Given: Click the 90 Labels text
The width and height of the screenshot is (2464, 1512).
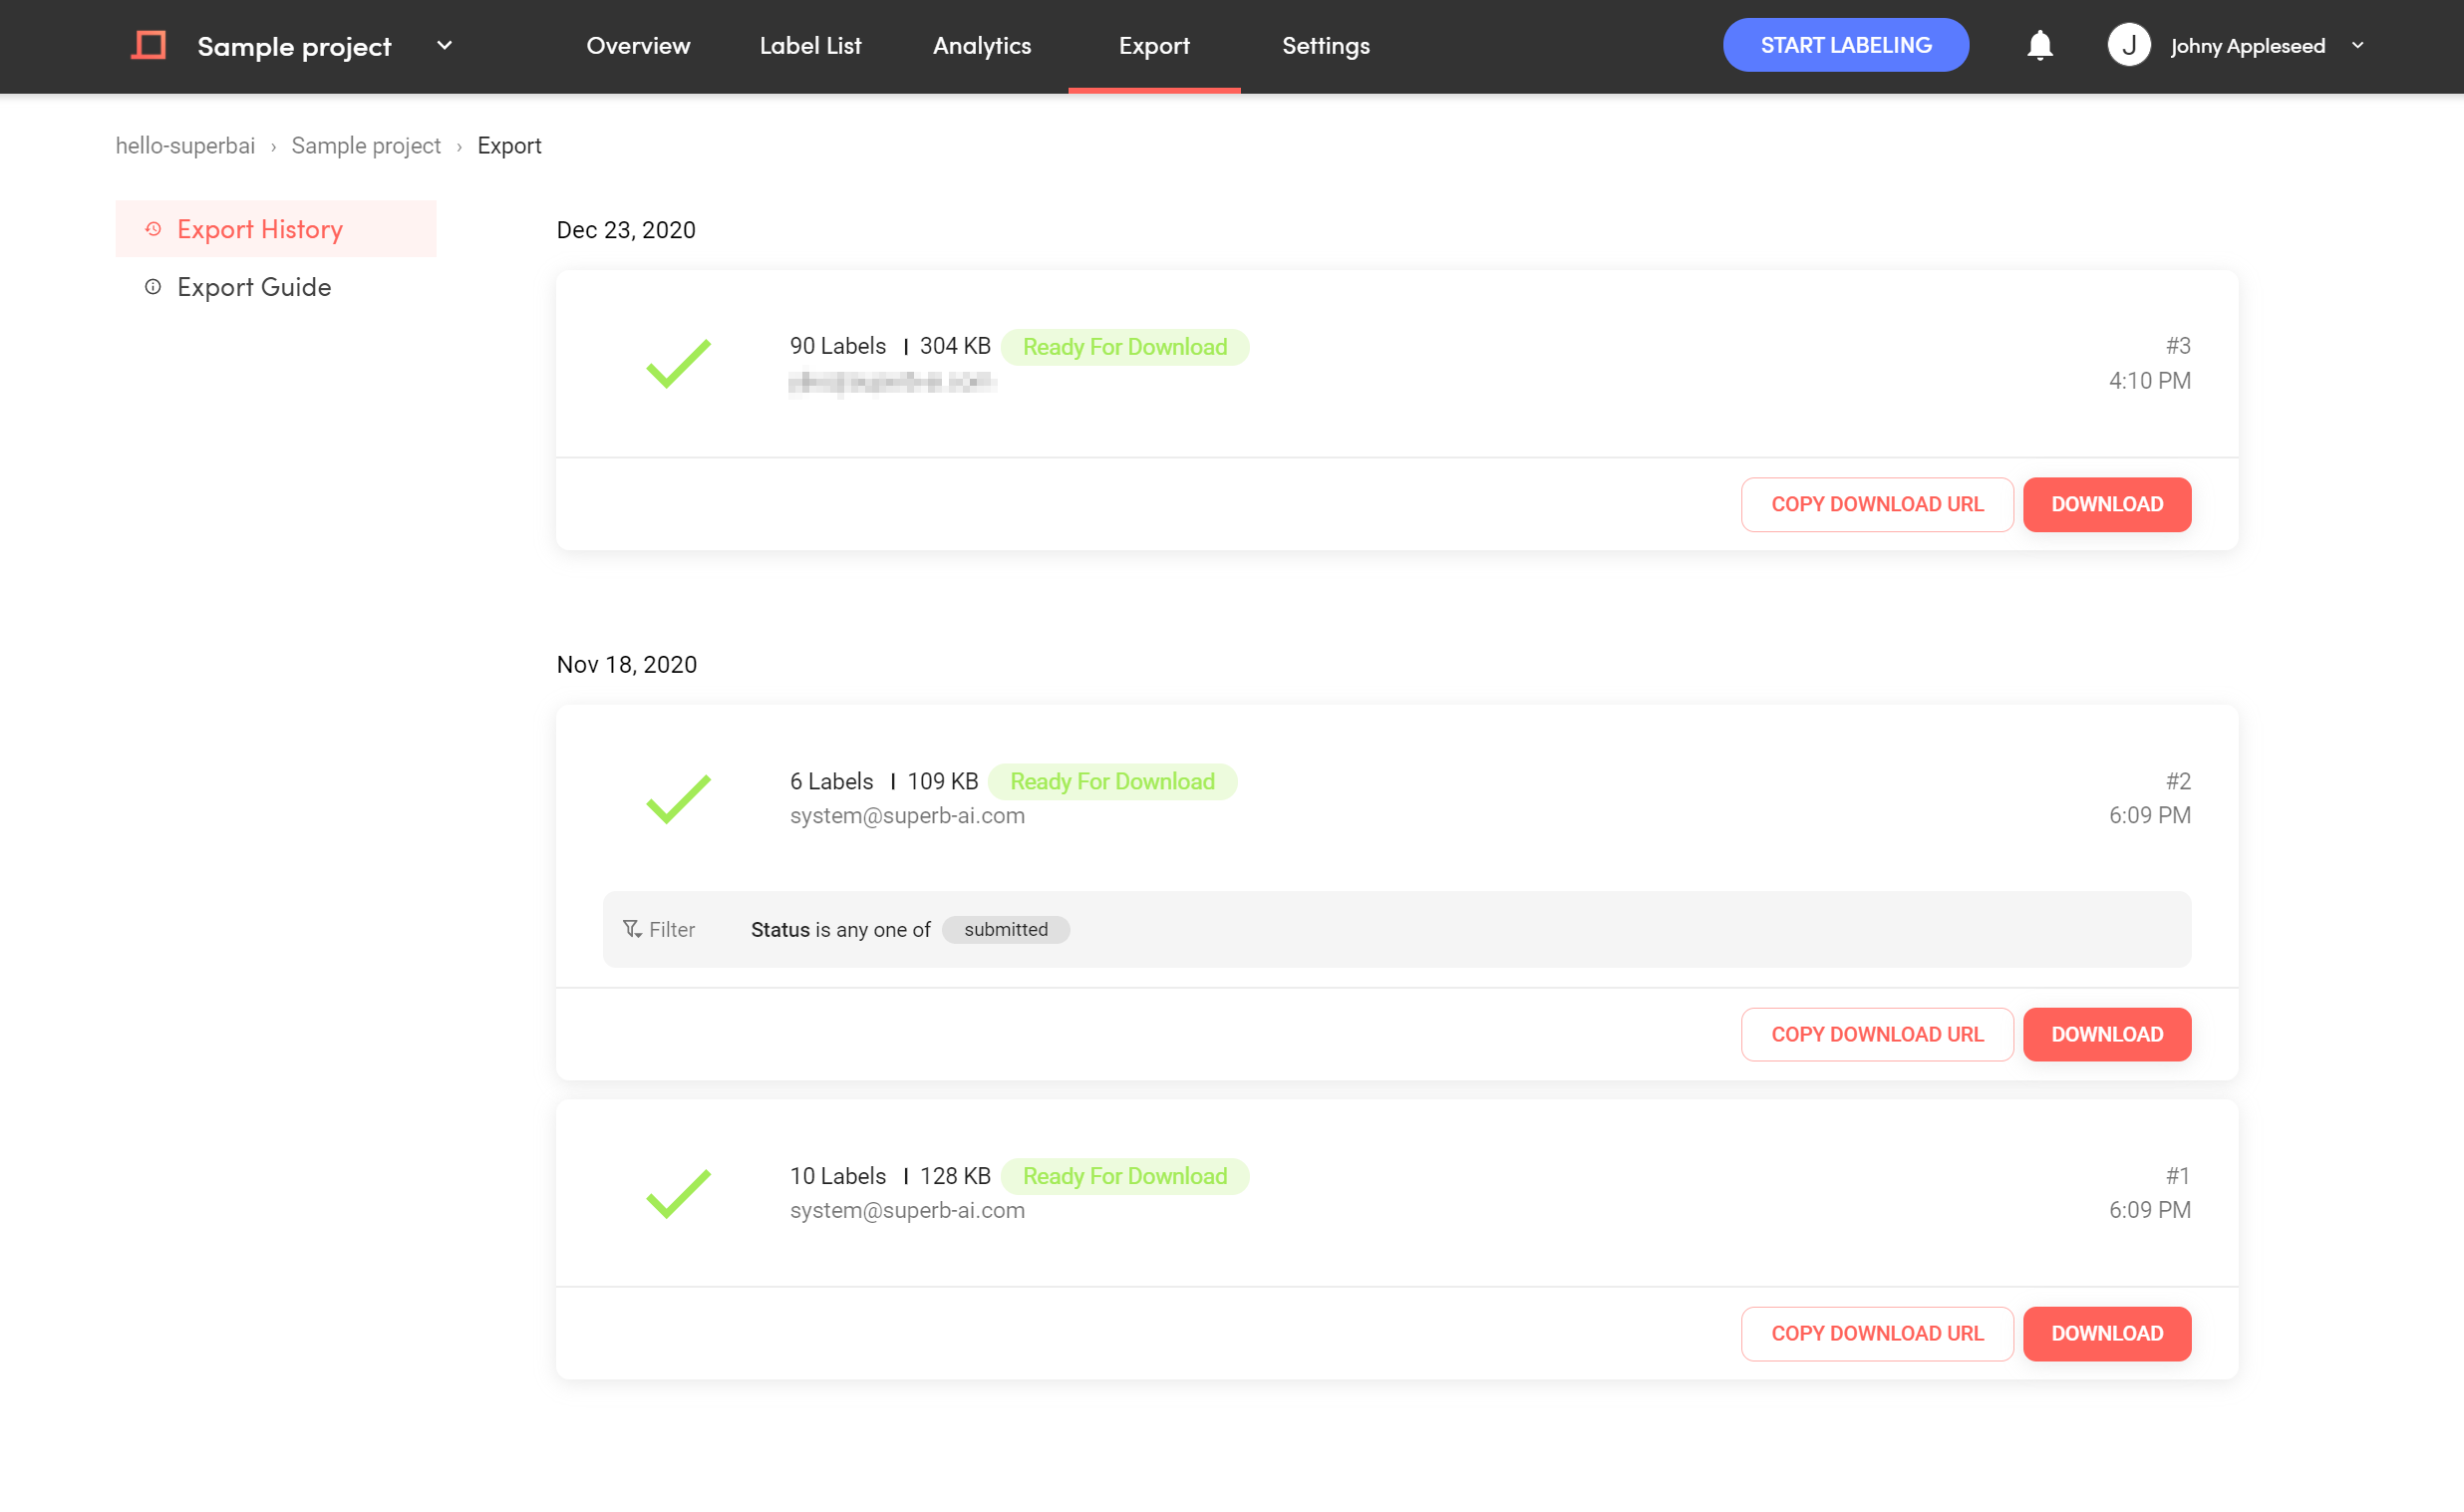Looking at the screenshot, I should 838,346.
